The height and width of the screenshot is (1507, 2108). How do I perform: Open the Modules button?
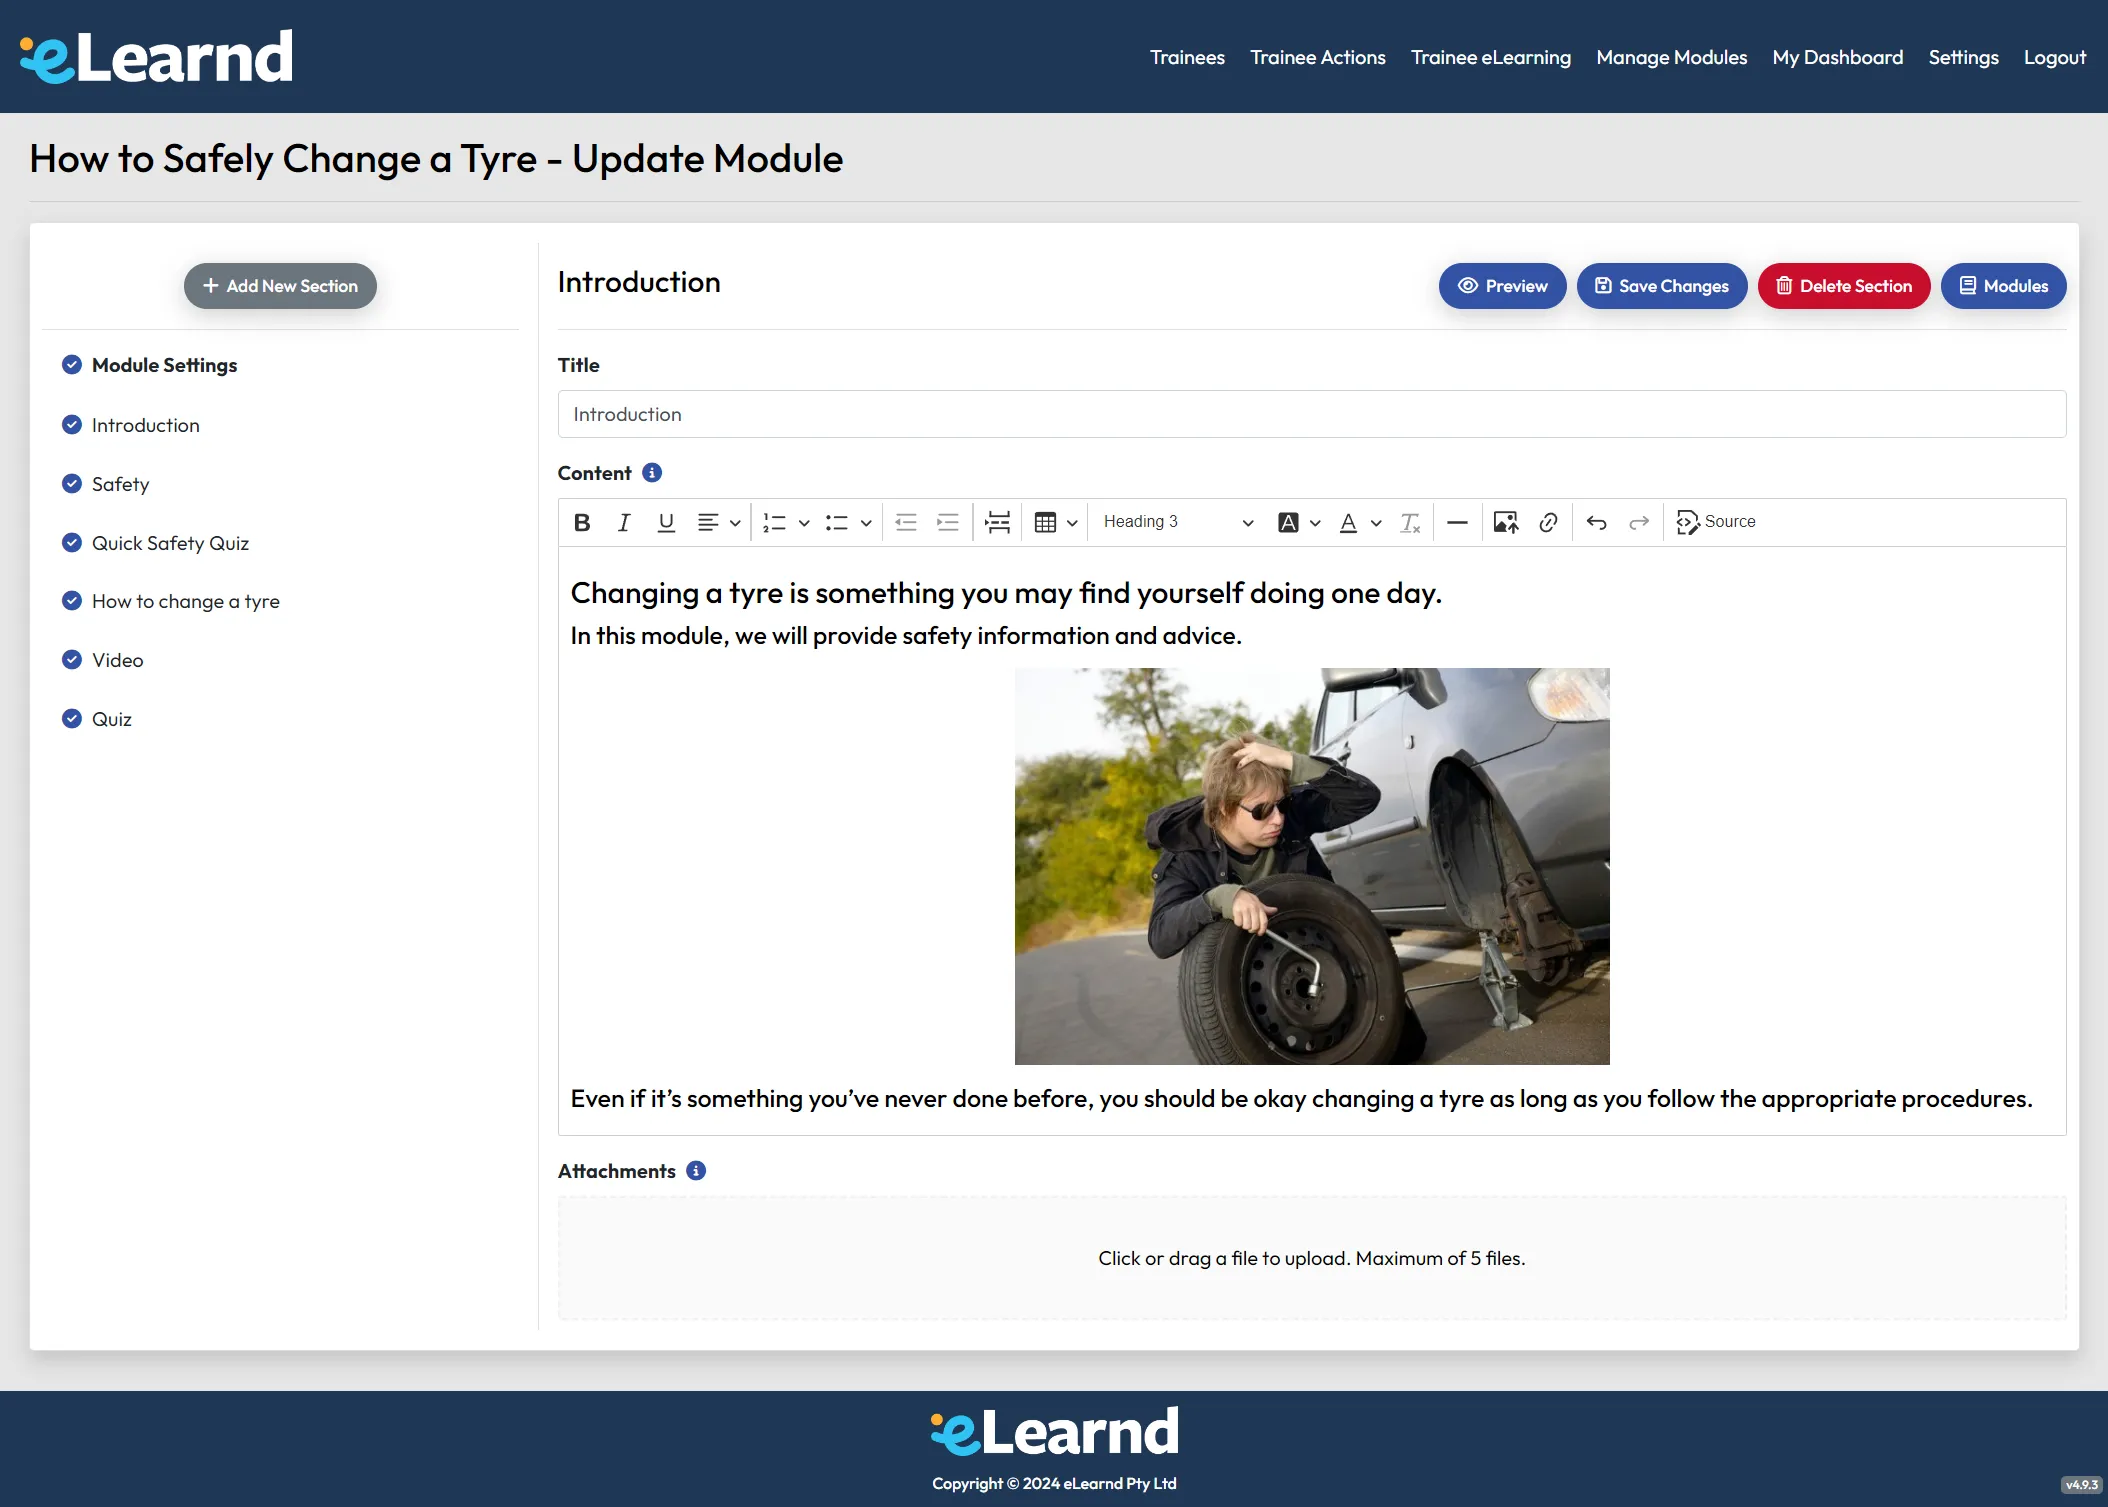point(2003,286)
